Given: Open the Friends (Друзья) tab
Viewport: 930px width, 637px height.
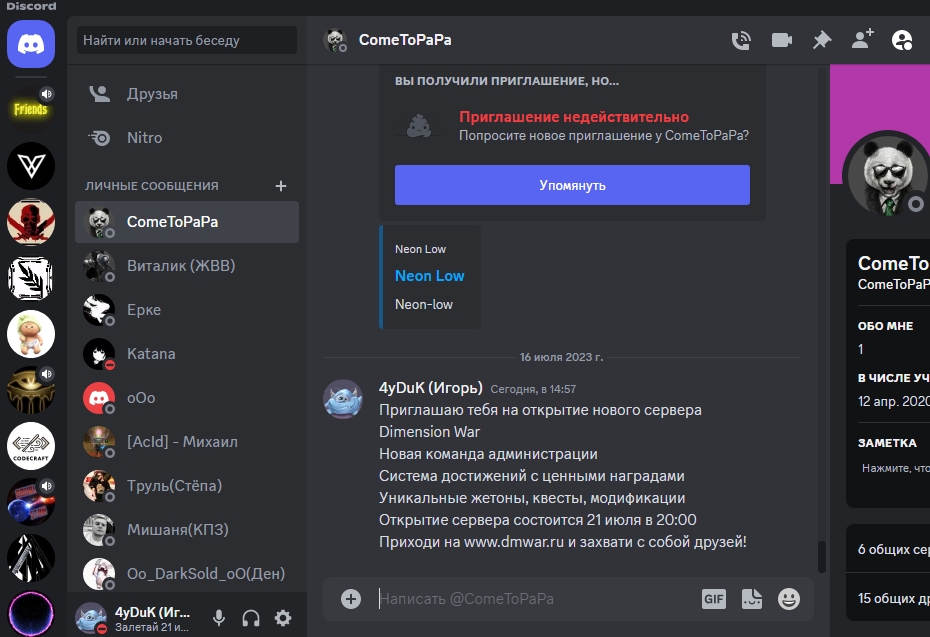Looking at the screenshot, I should [x=187, y=94].
